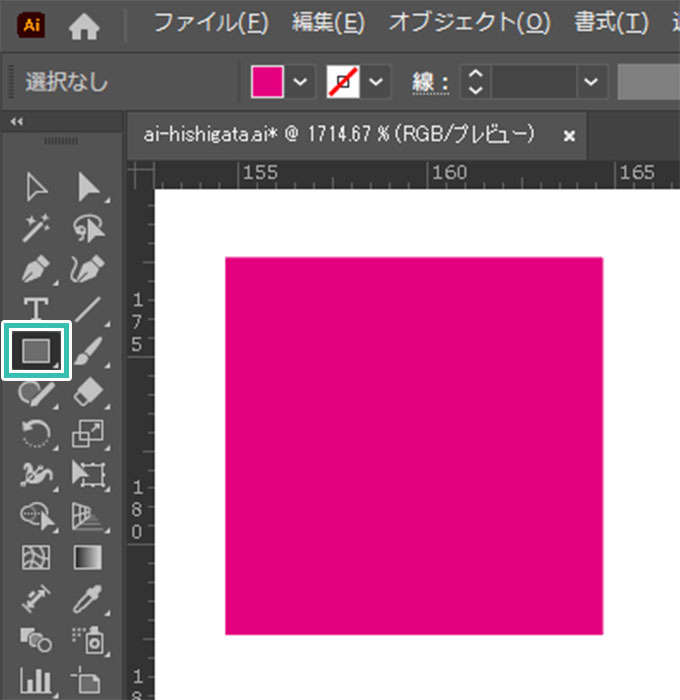
Task: Choose the Magic Wand tool
Action: 36,229
